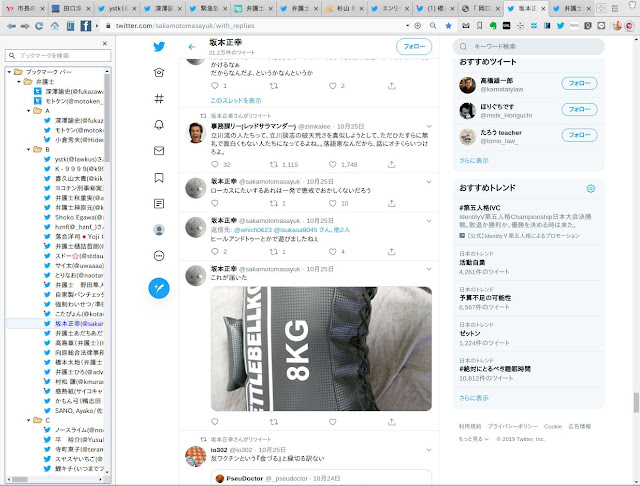The width and height of the screenshot is (640, 486).
Task: Open the Notifications bell icon
Action: [159, 124]
